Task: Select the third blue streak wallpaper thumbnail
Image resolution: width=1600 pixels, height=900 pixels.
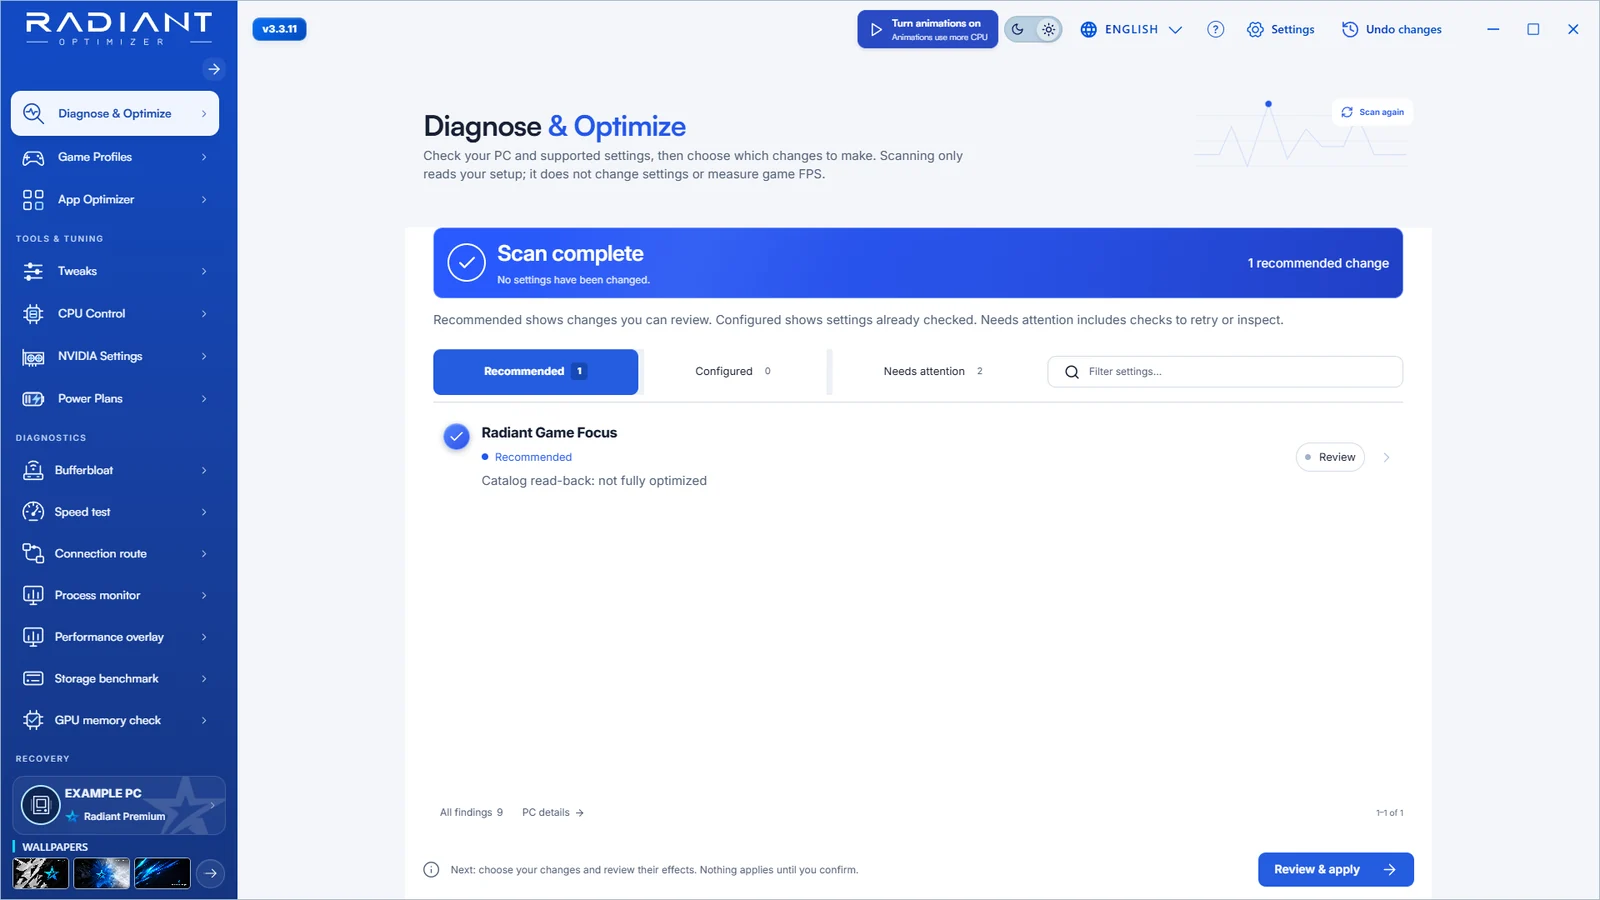Action: coord(162,873)
